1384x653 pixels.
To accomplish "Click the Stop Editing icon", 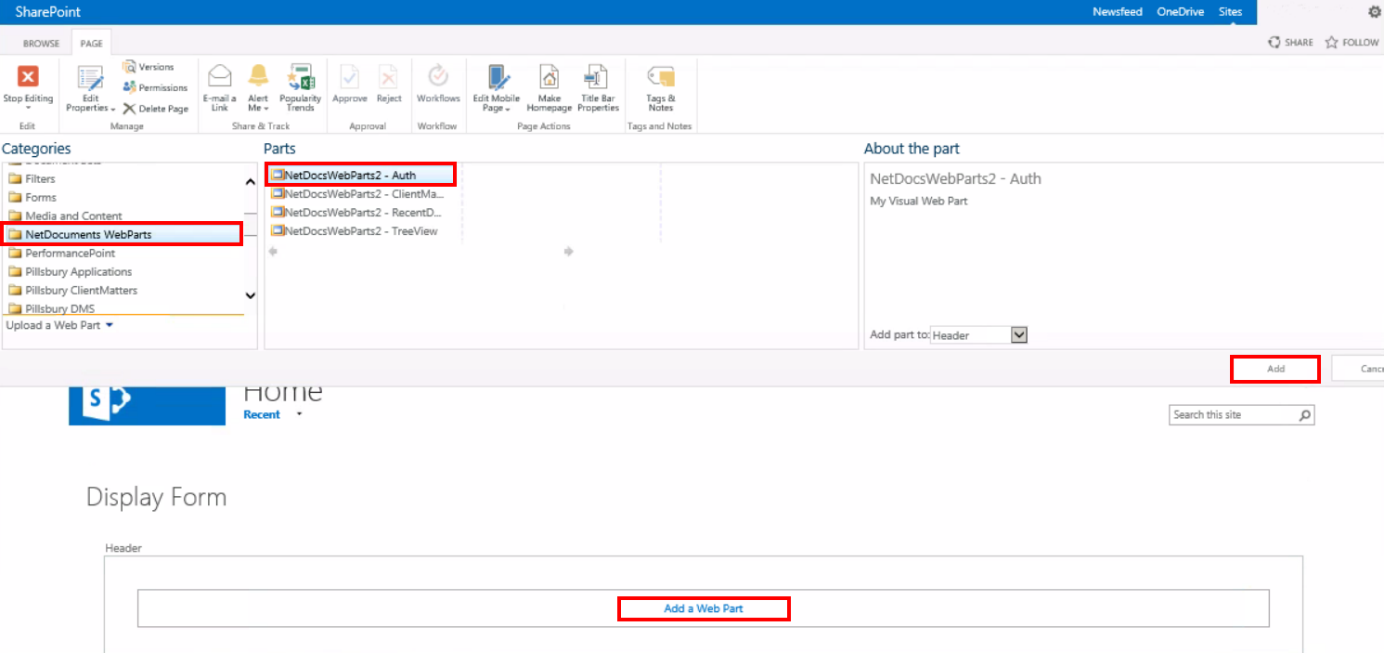I will (28, 77).
